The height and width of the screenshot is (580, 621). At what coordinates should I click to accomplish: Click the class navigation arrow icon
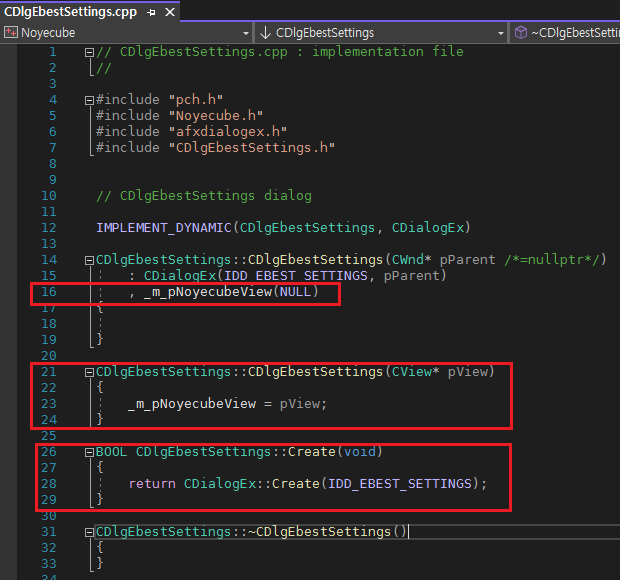pyautogui.click(x=265, y=33)
